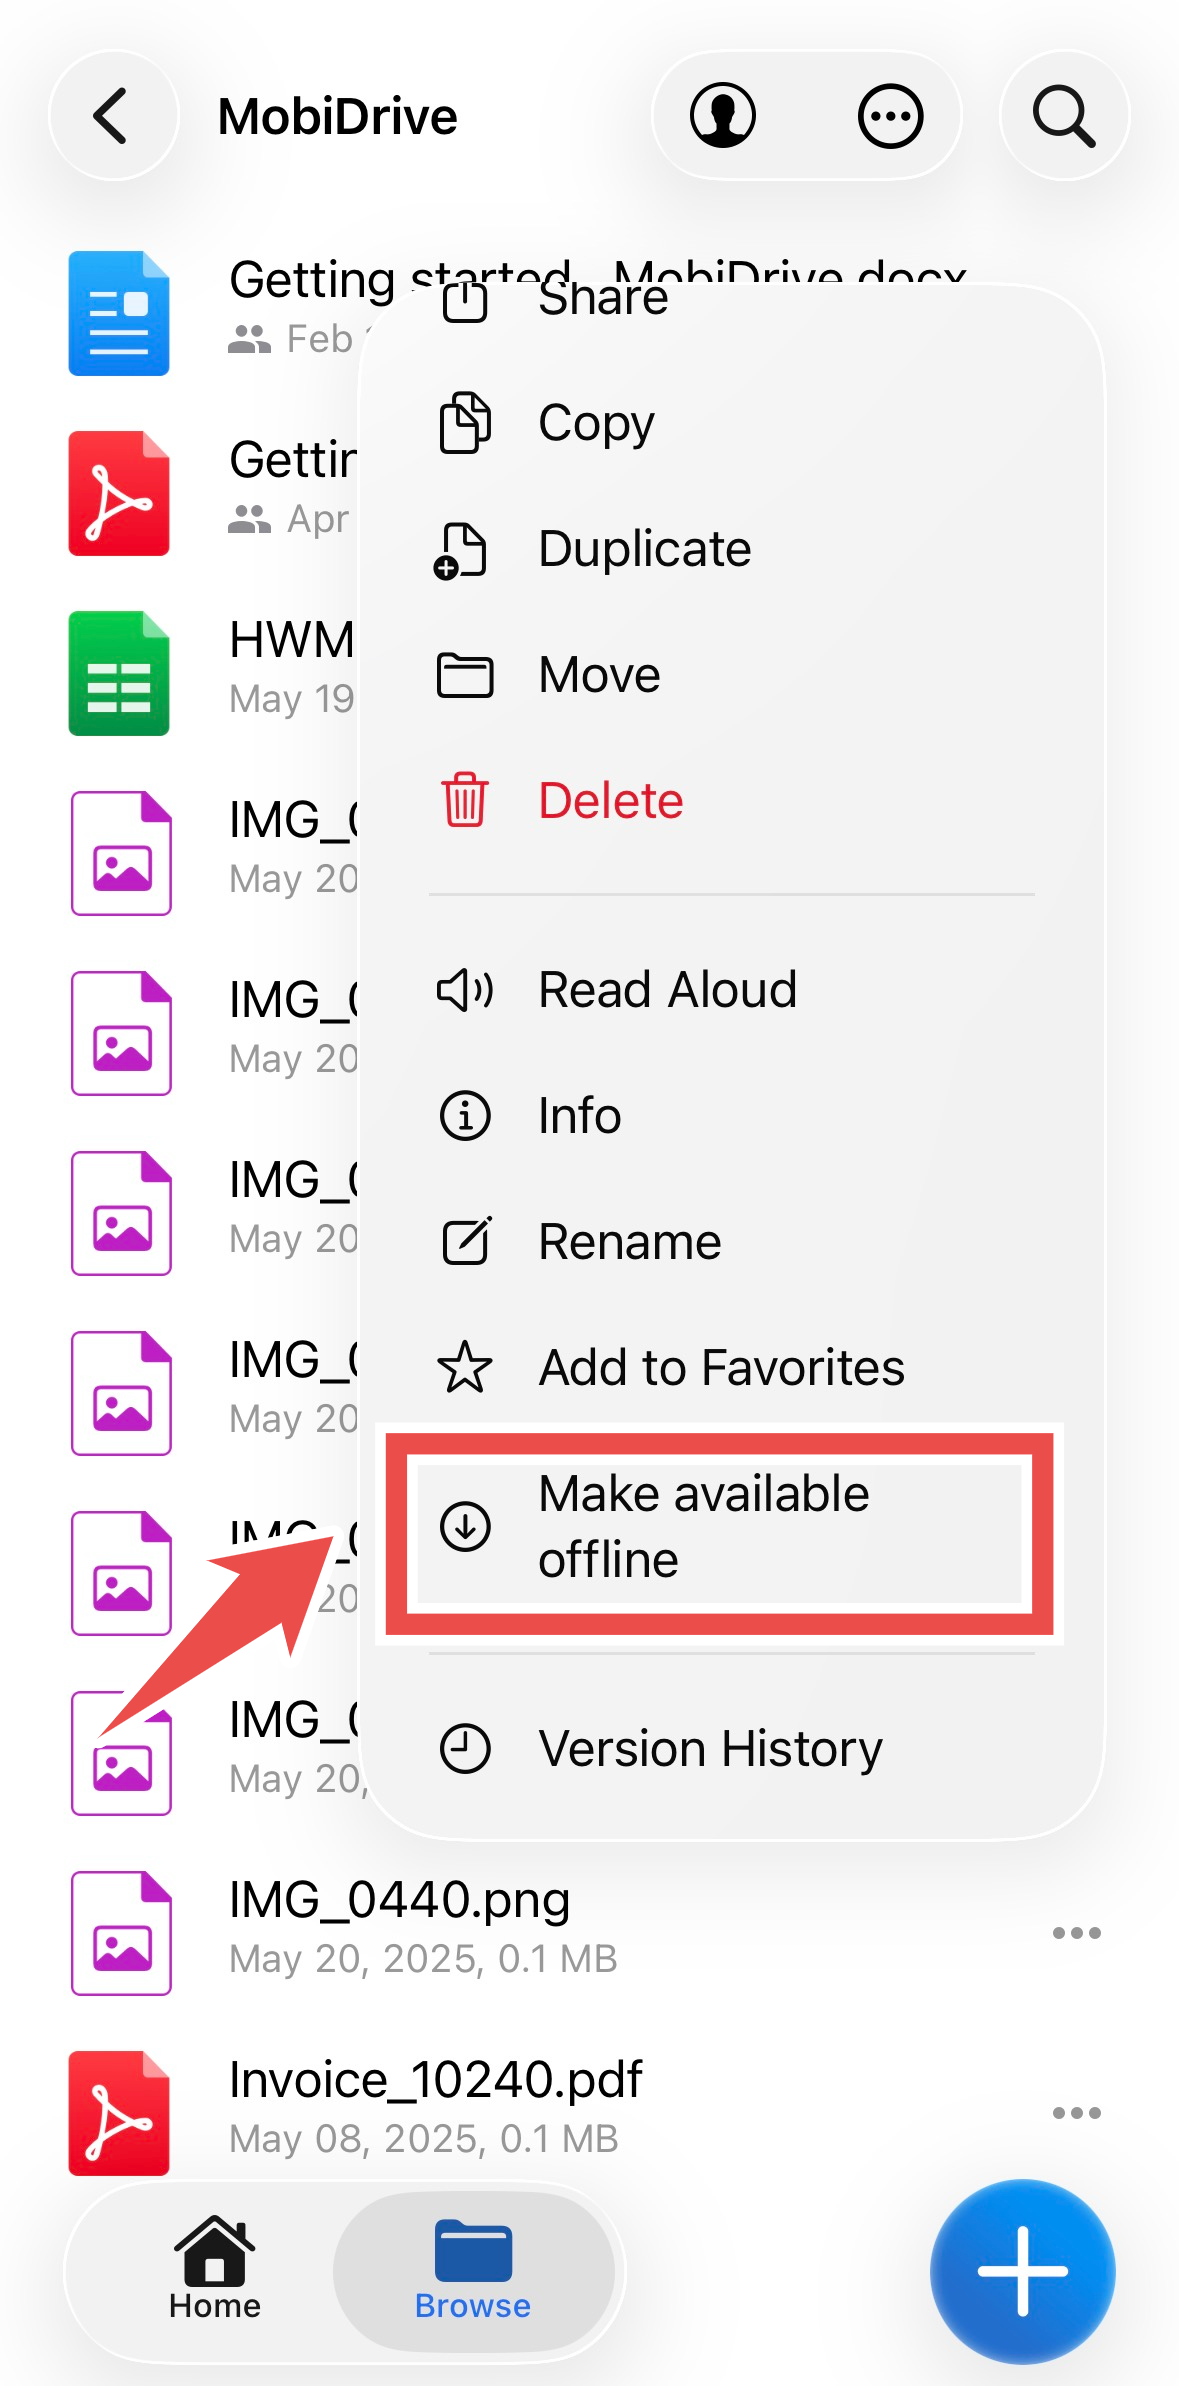
Task: Tap the blue plus add button
Action: click(1022, 2271)
